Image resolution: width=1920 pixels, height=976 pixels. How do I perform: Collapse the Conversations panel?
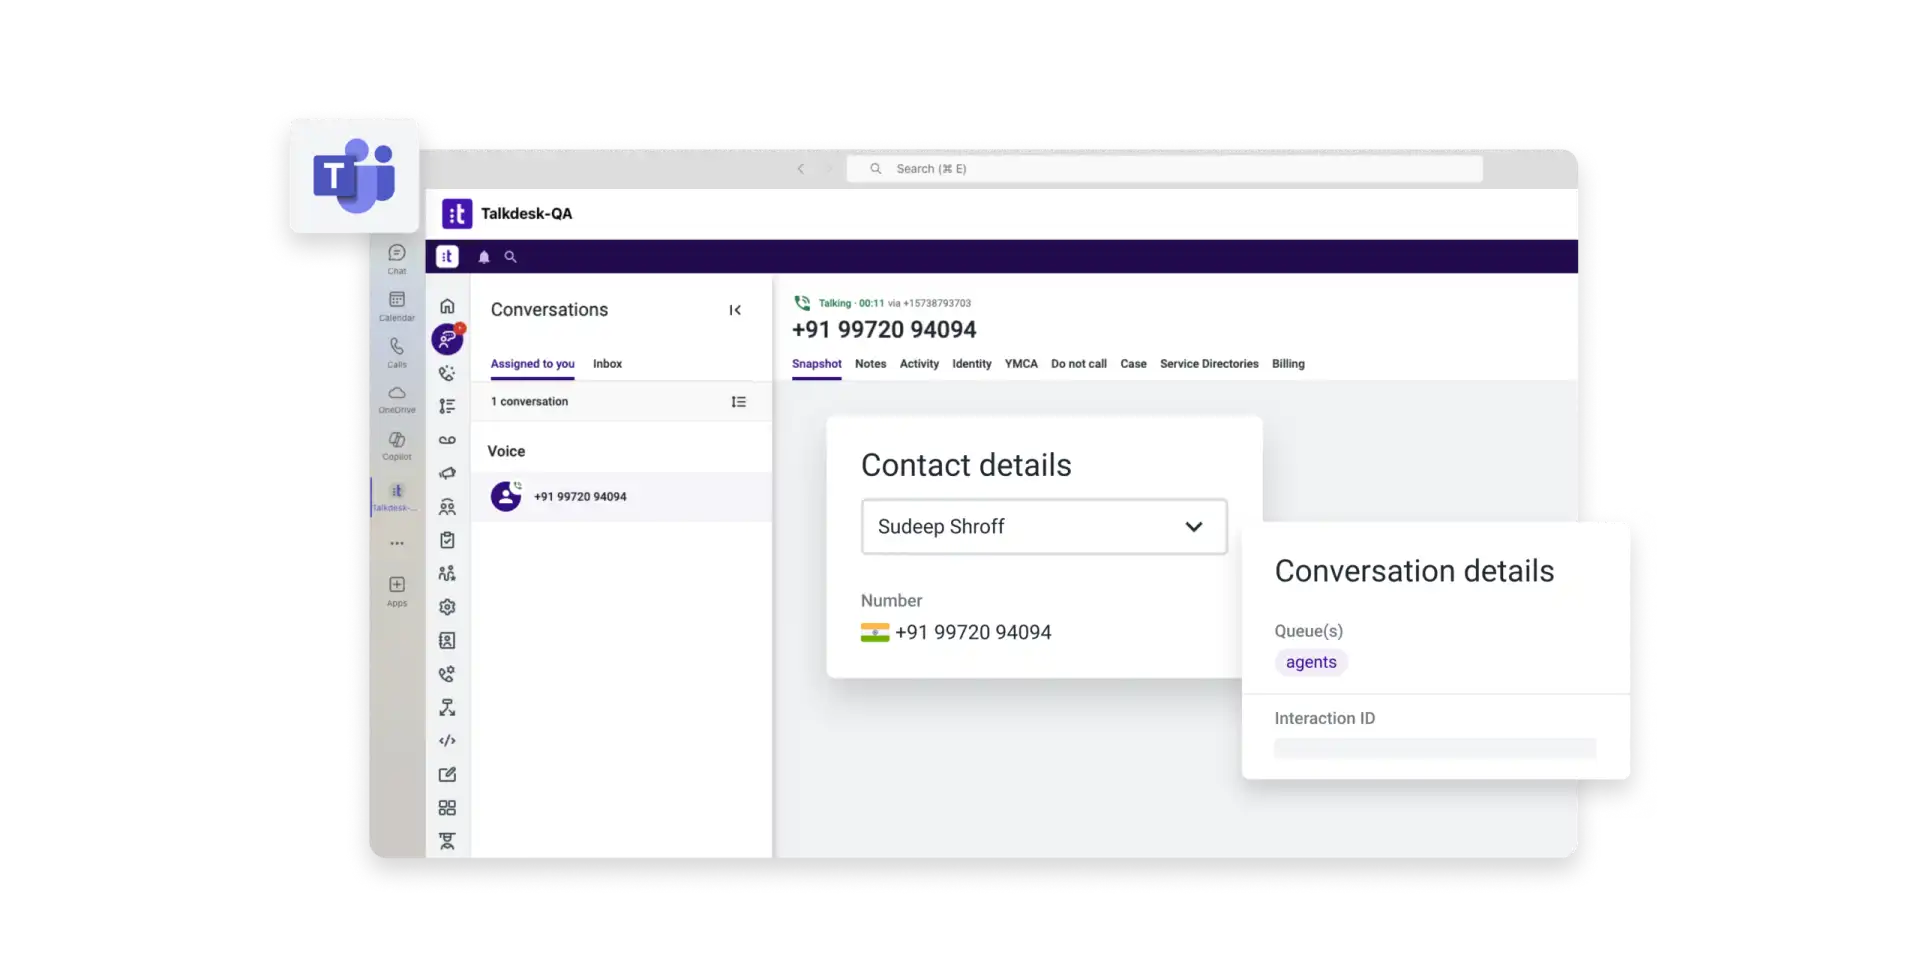735,310
